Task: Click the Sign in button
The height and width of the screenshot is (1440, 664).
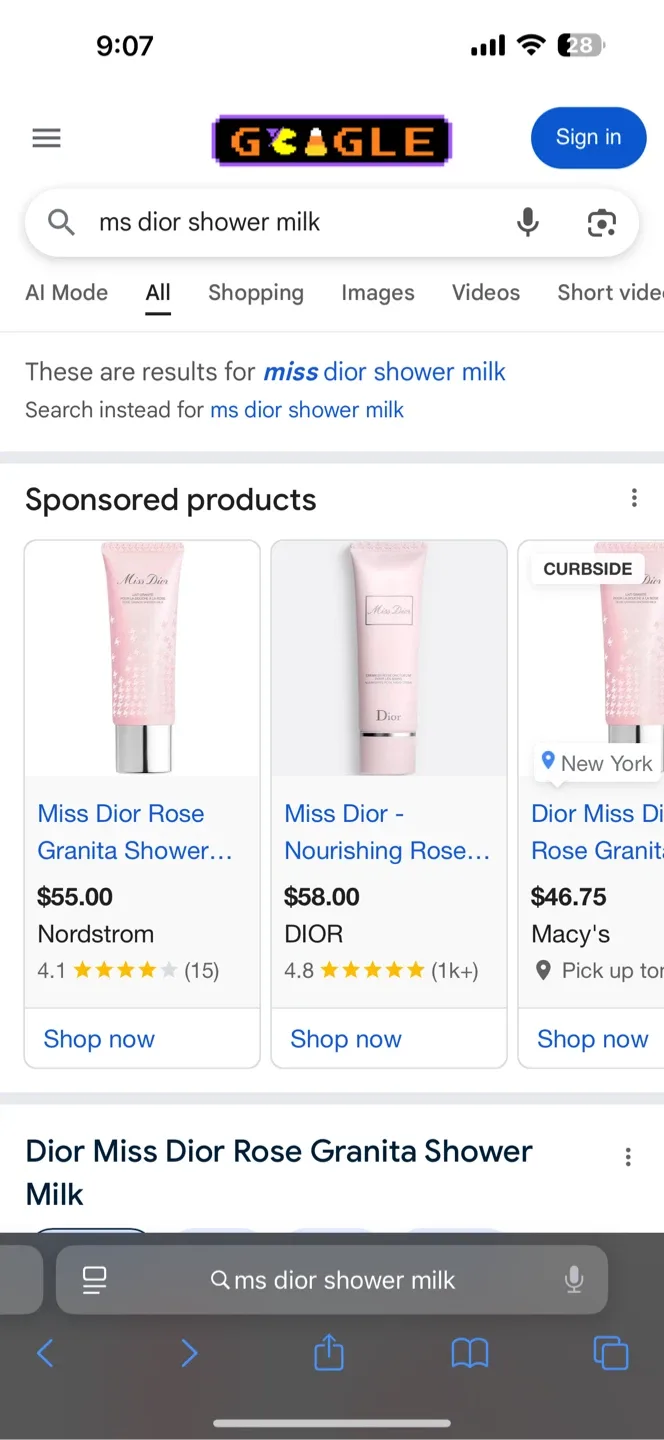Action: click(x=588, y=138)
